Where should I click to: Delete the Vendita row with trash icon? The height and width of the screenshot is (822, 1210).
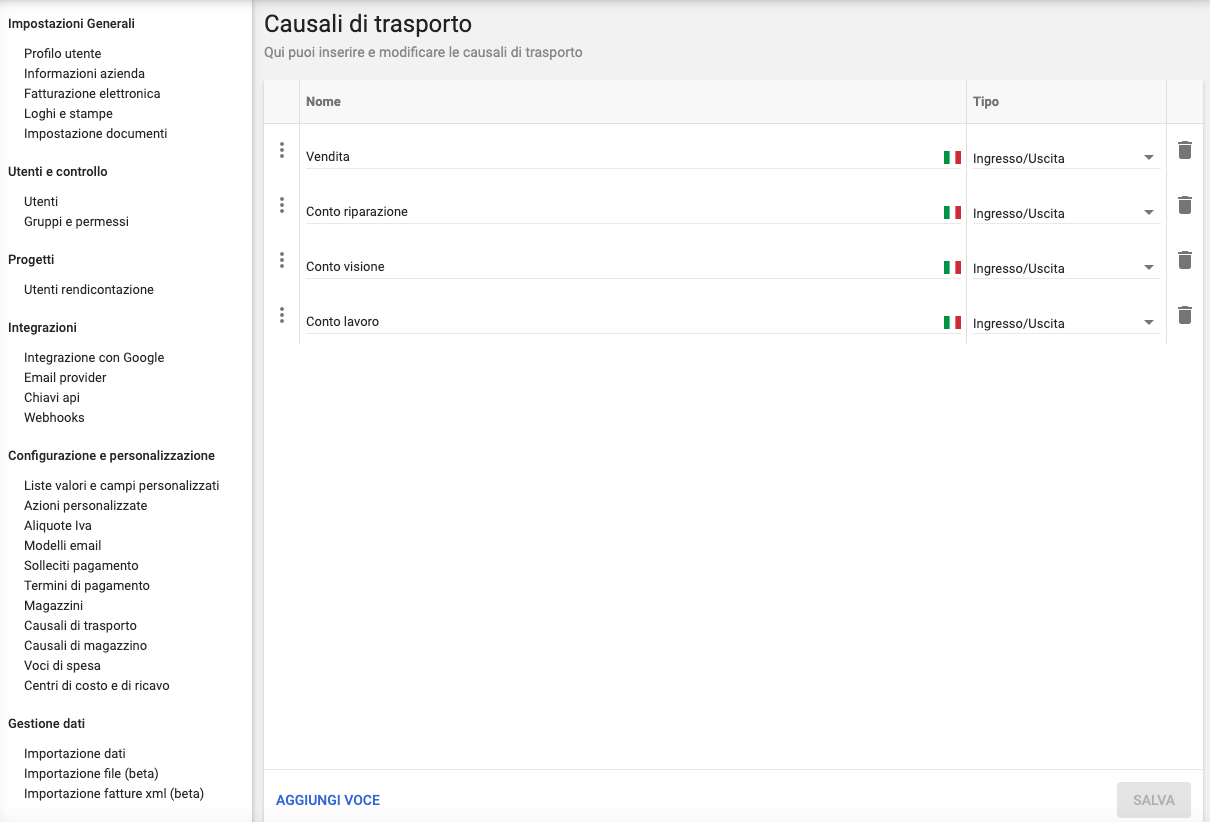point(1185,150)
